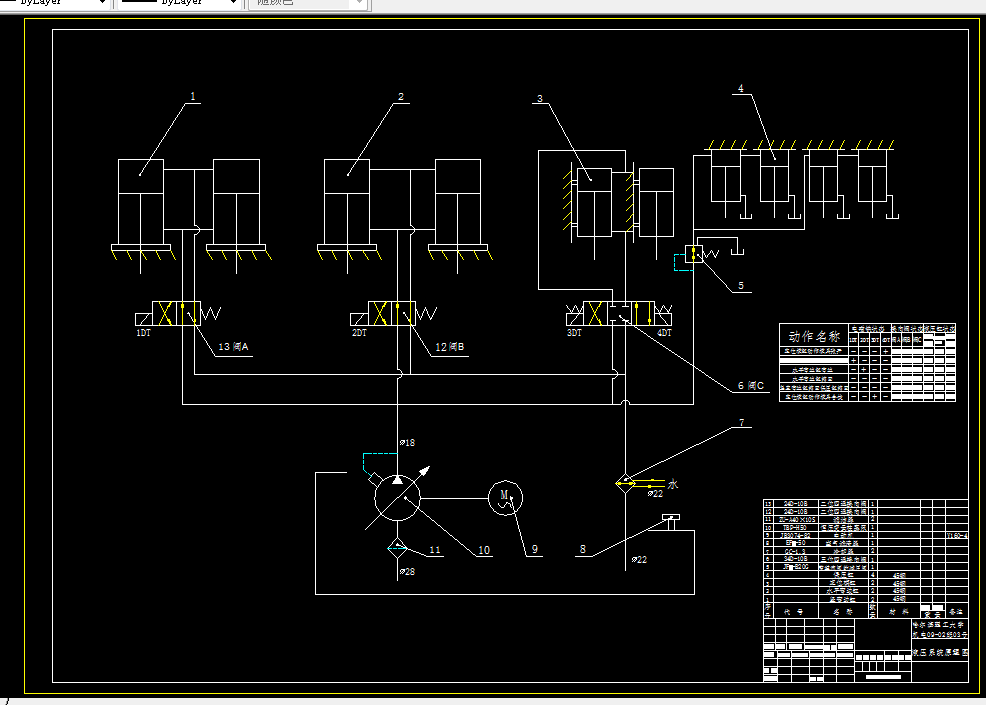
Task: Click callout number 5
Action: pyautogui.click(x=741, y=286)
